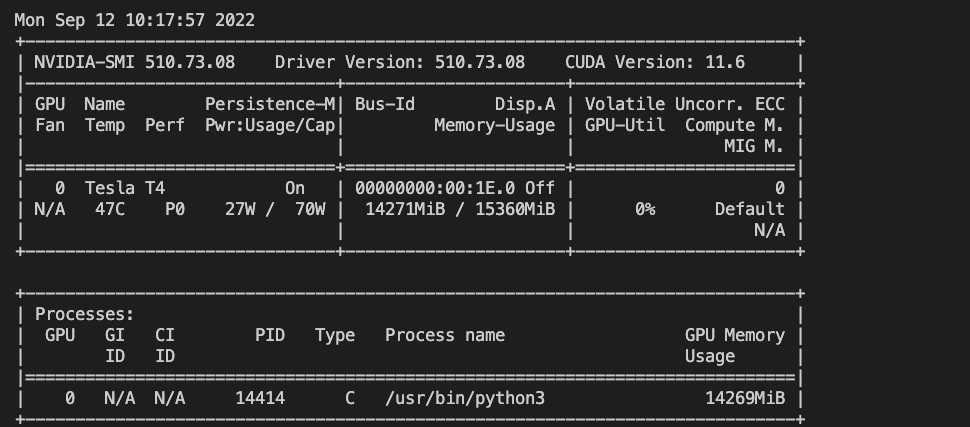Click the 14269MiB process memory usage
This screenshot has width=970, height=427.
pos(745,399)
